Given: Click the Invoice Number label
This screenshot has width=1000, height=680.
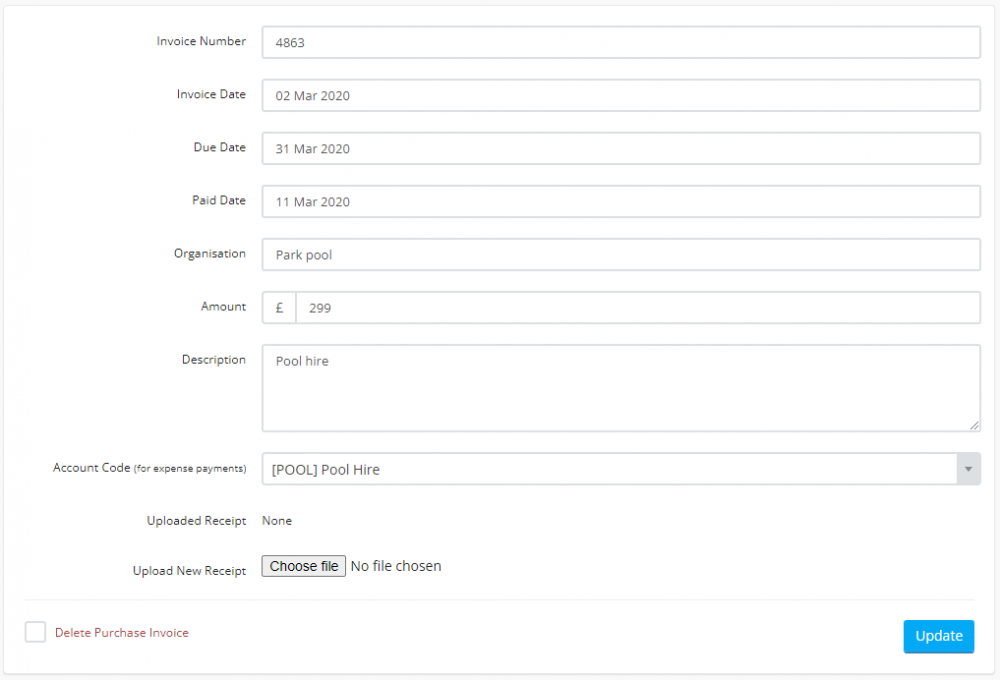Looking at the screenshot, I should tap(200, 41).
